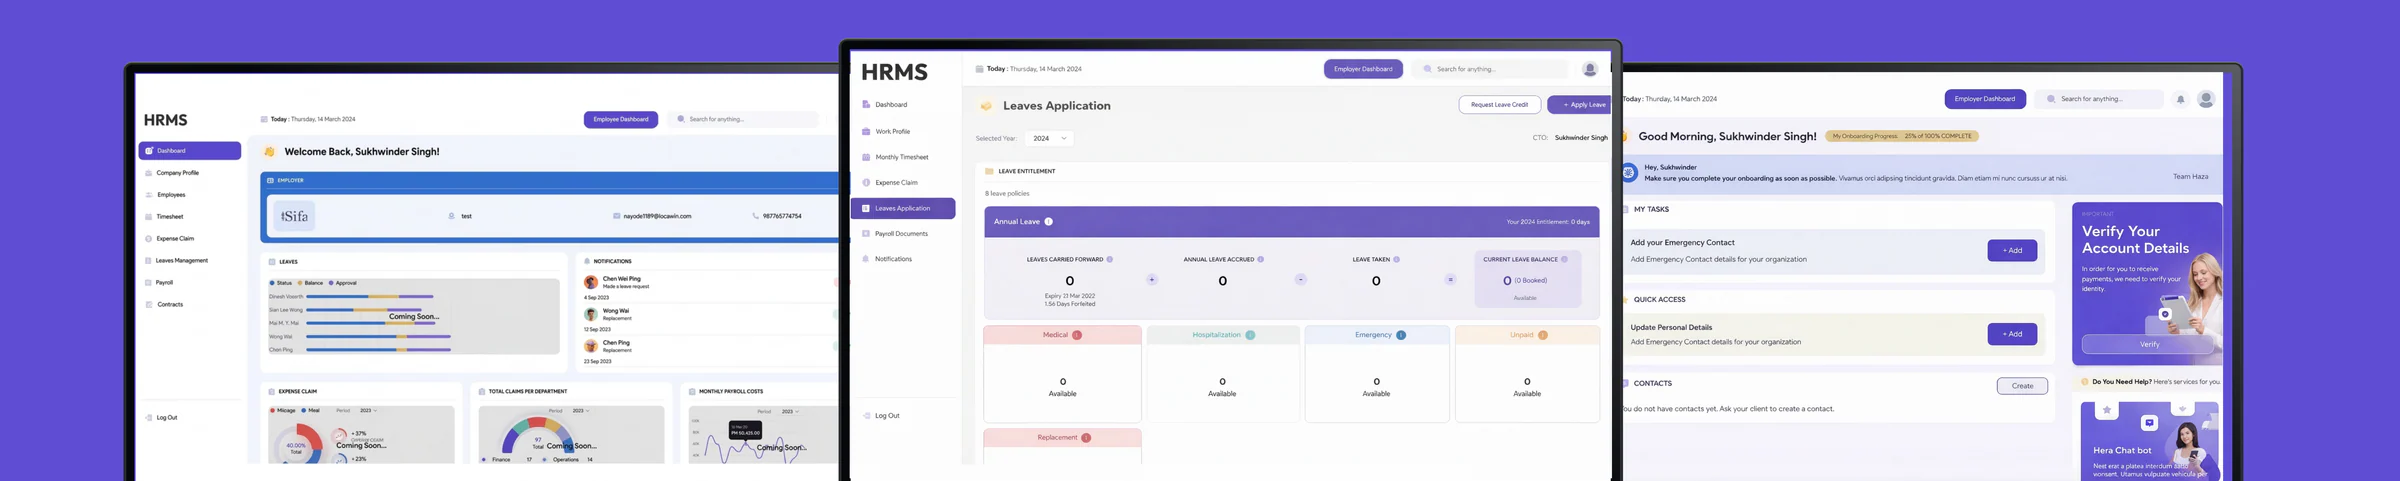Click Expense Claim icon in left window sidebar

(x=149, y=239)
